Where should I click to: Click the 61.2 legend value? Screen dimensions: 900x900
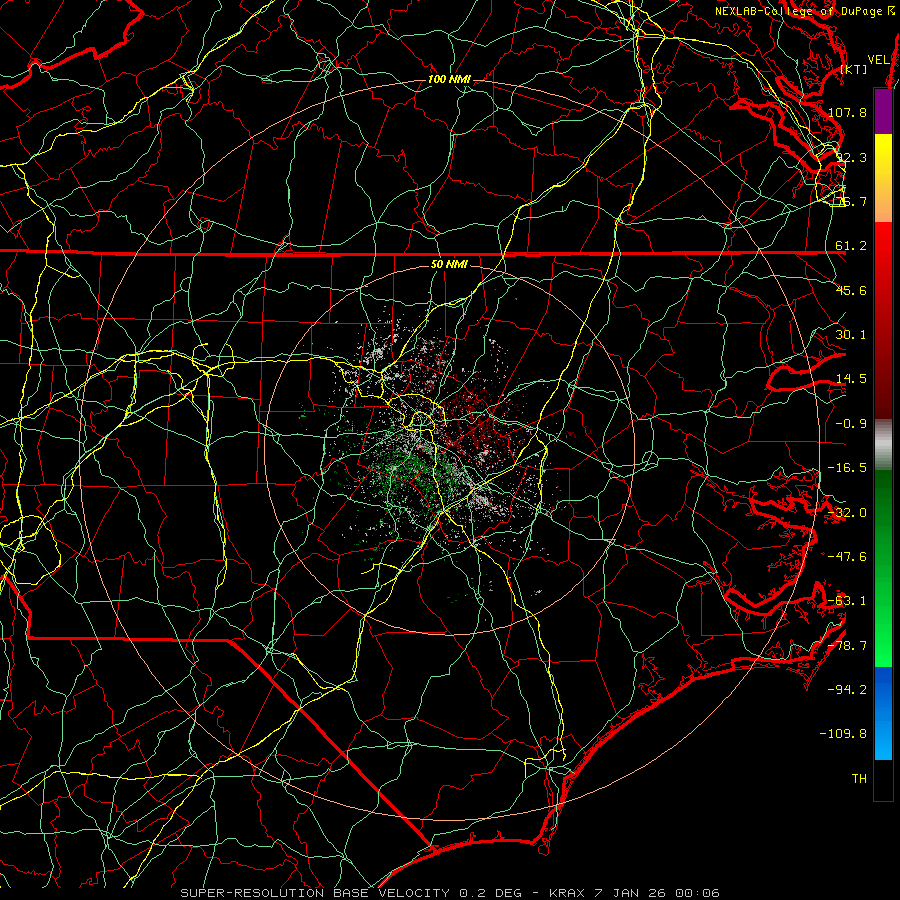[x=851, y=246]
